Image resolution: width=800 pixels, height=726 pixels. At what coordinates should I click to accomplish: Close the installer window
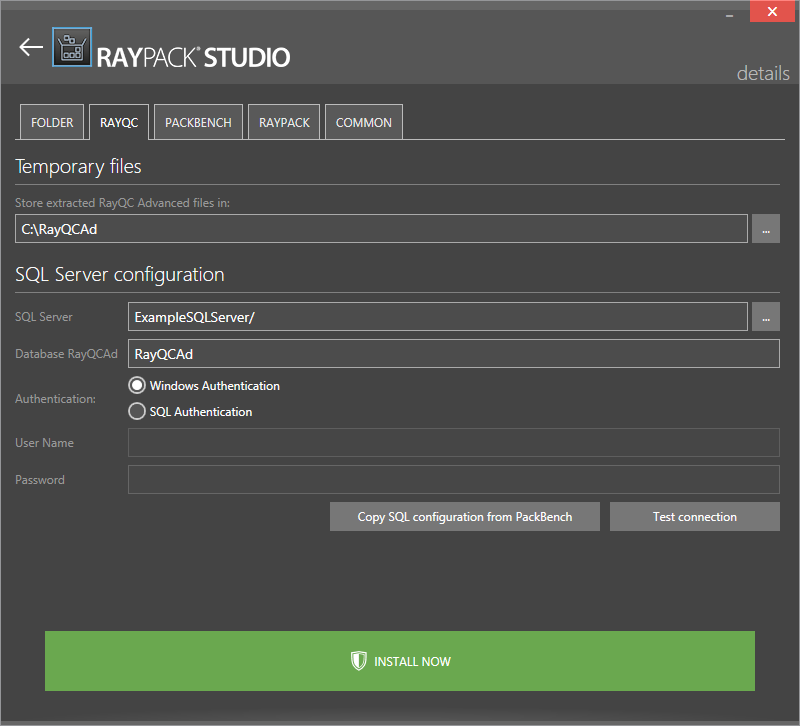[x=773, y=12]
